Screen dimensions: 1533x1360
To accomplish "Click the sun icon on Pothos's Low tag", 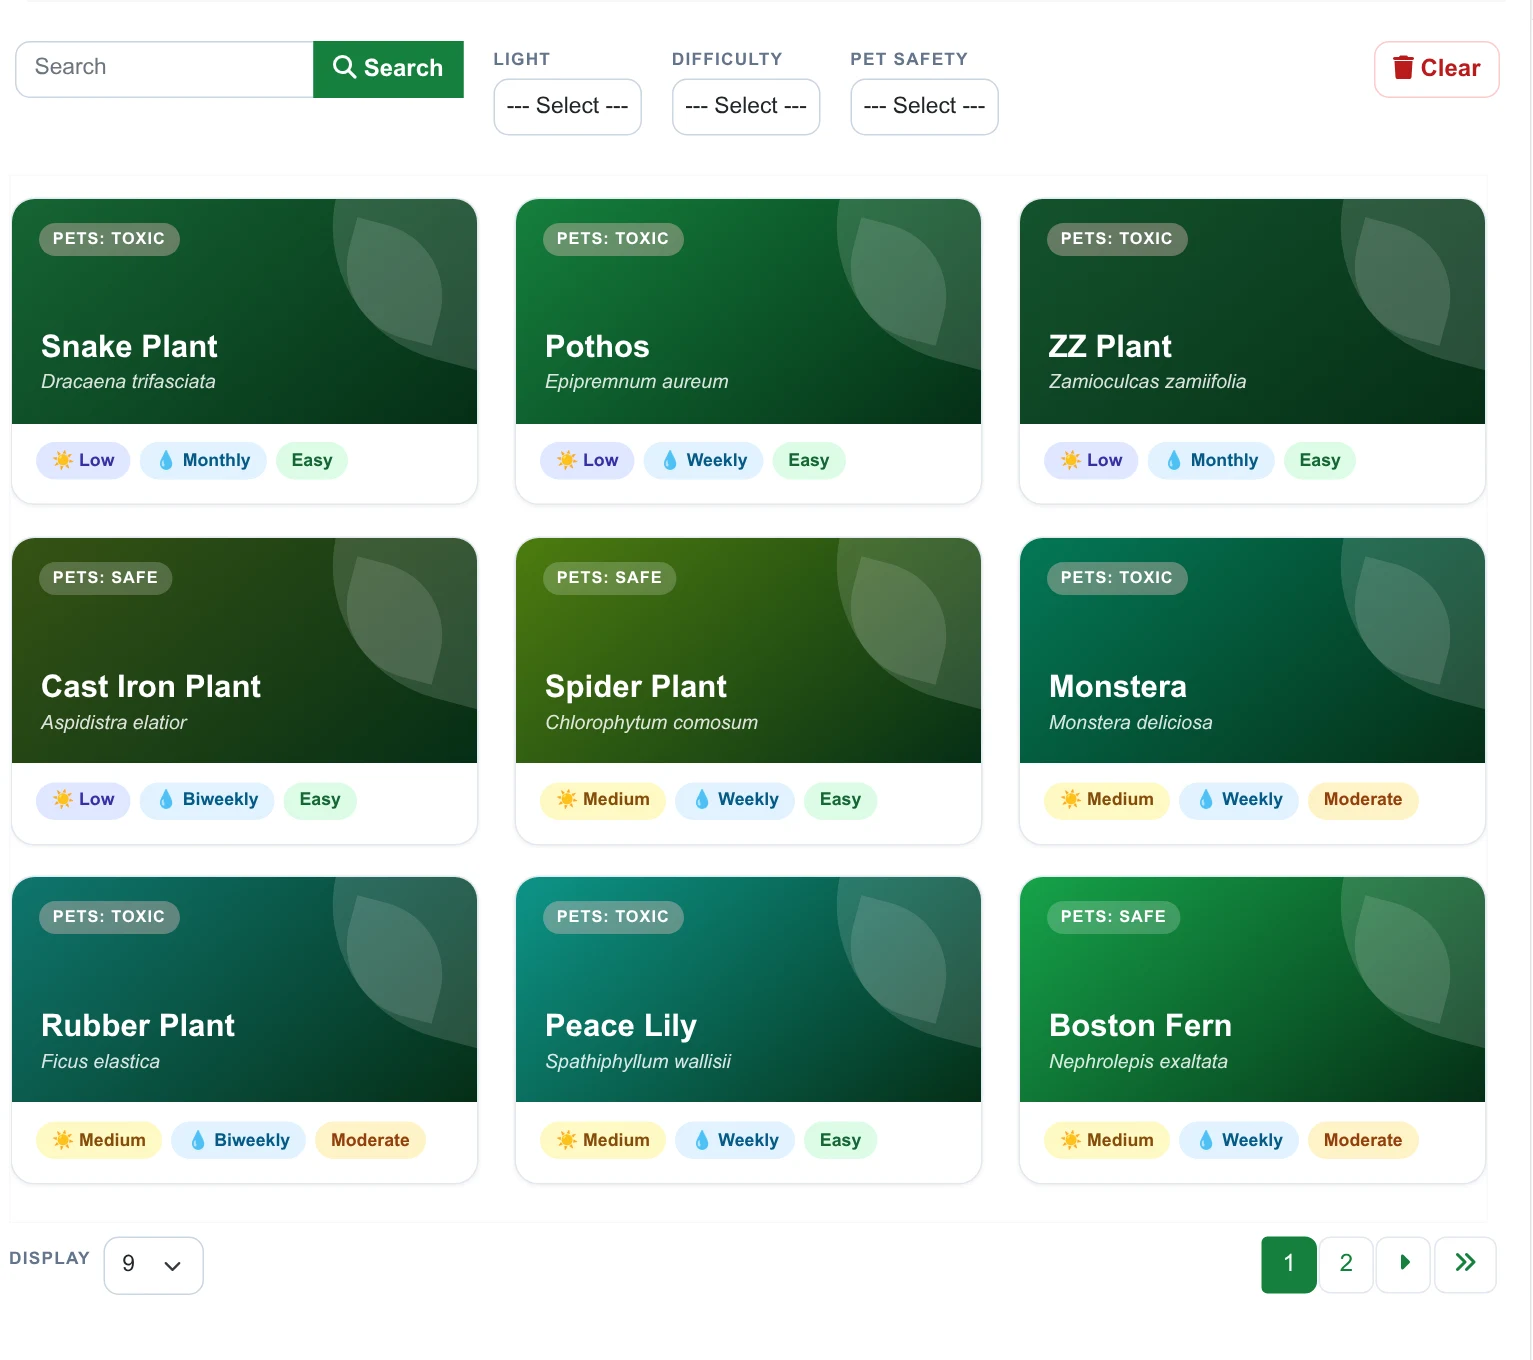I will pos(567,460).
